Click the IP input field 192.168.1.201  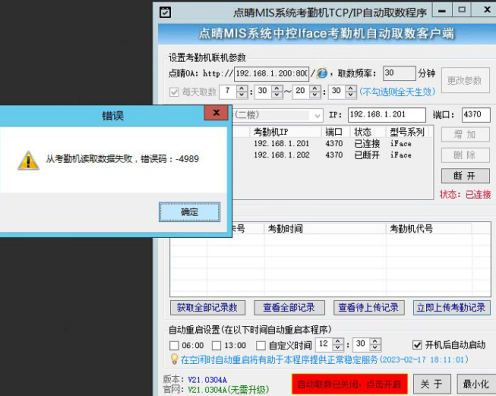(387, 115)
